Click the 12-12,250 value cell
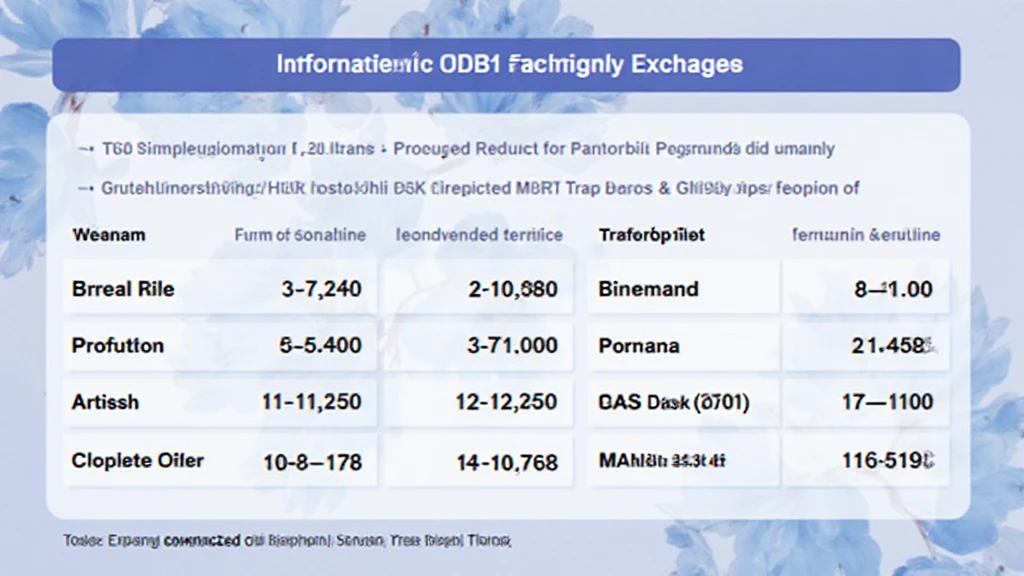 (x=505, y=403)
